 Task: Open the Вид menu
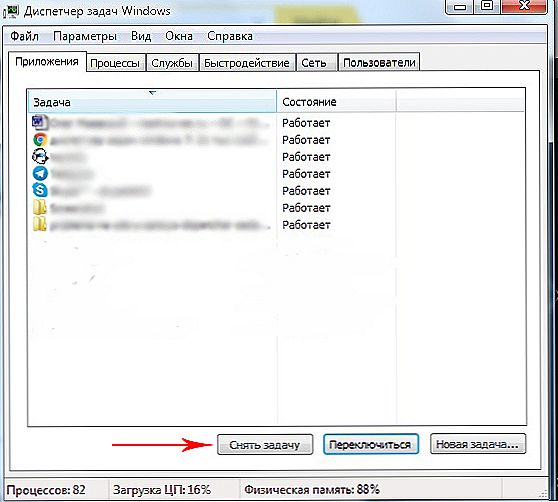[x=141, y=36]
